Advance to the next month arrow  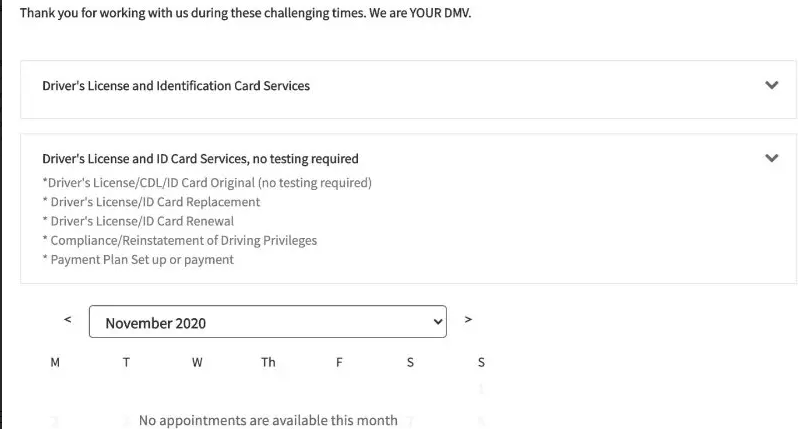pos(468,320)
